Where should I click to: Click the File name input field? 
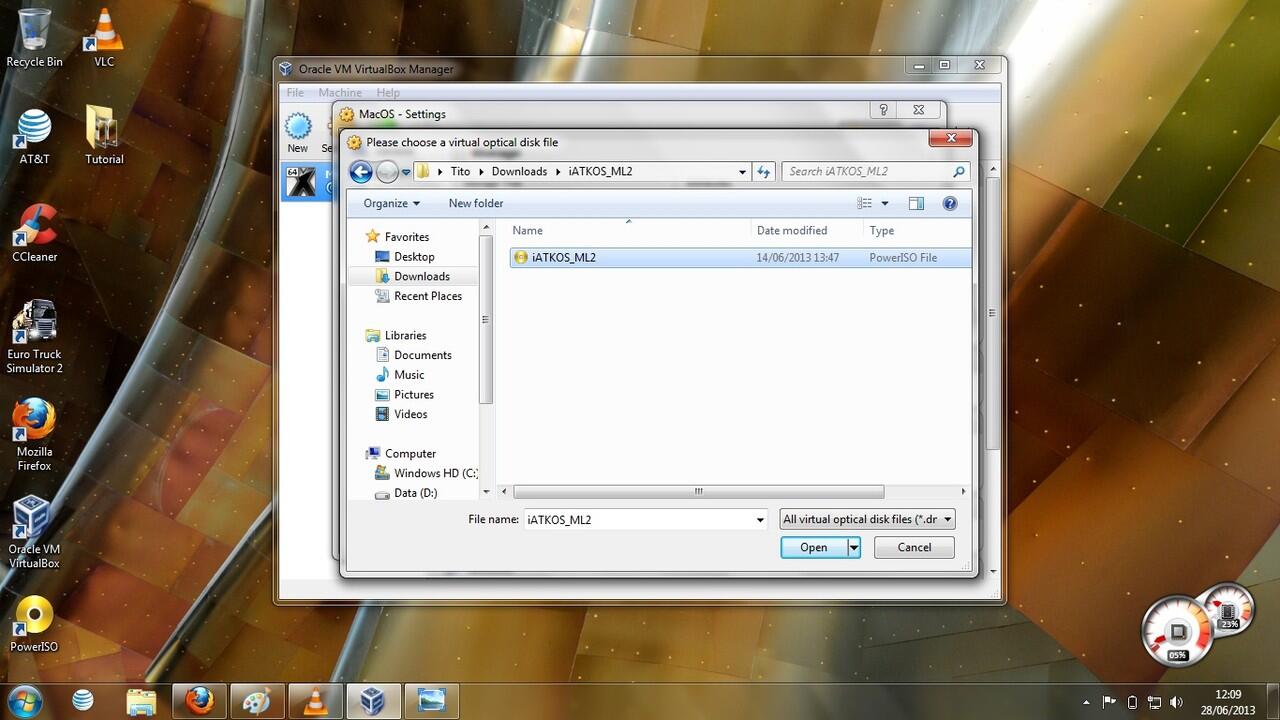click(638, 519)
